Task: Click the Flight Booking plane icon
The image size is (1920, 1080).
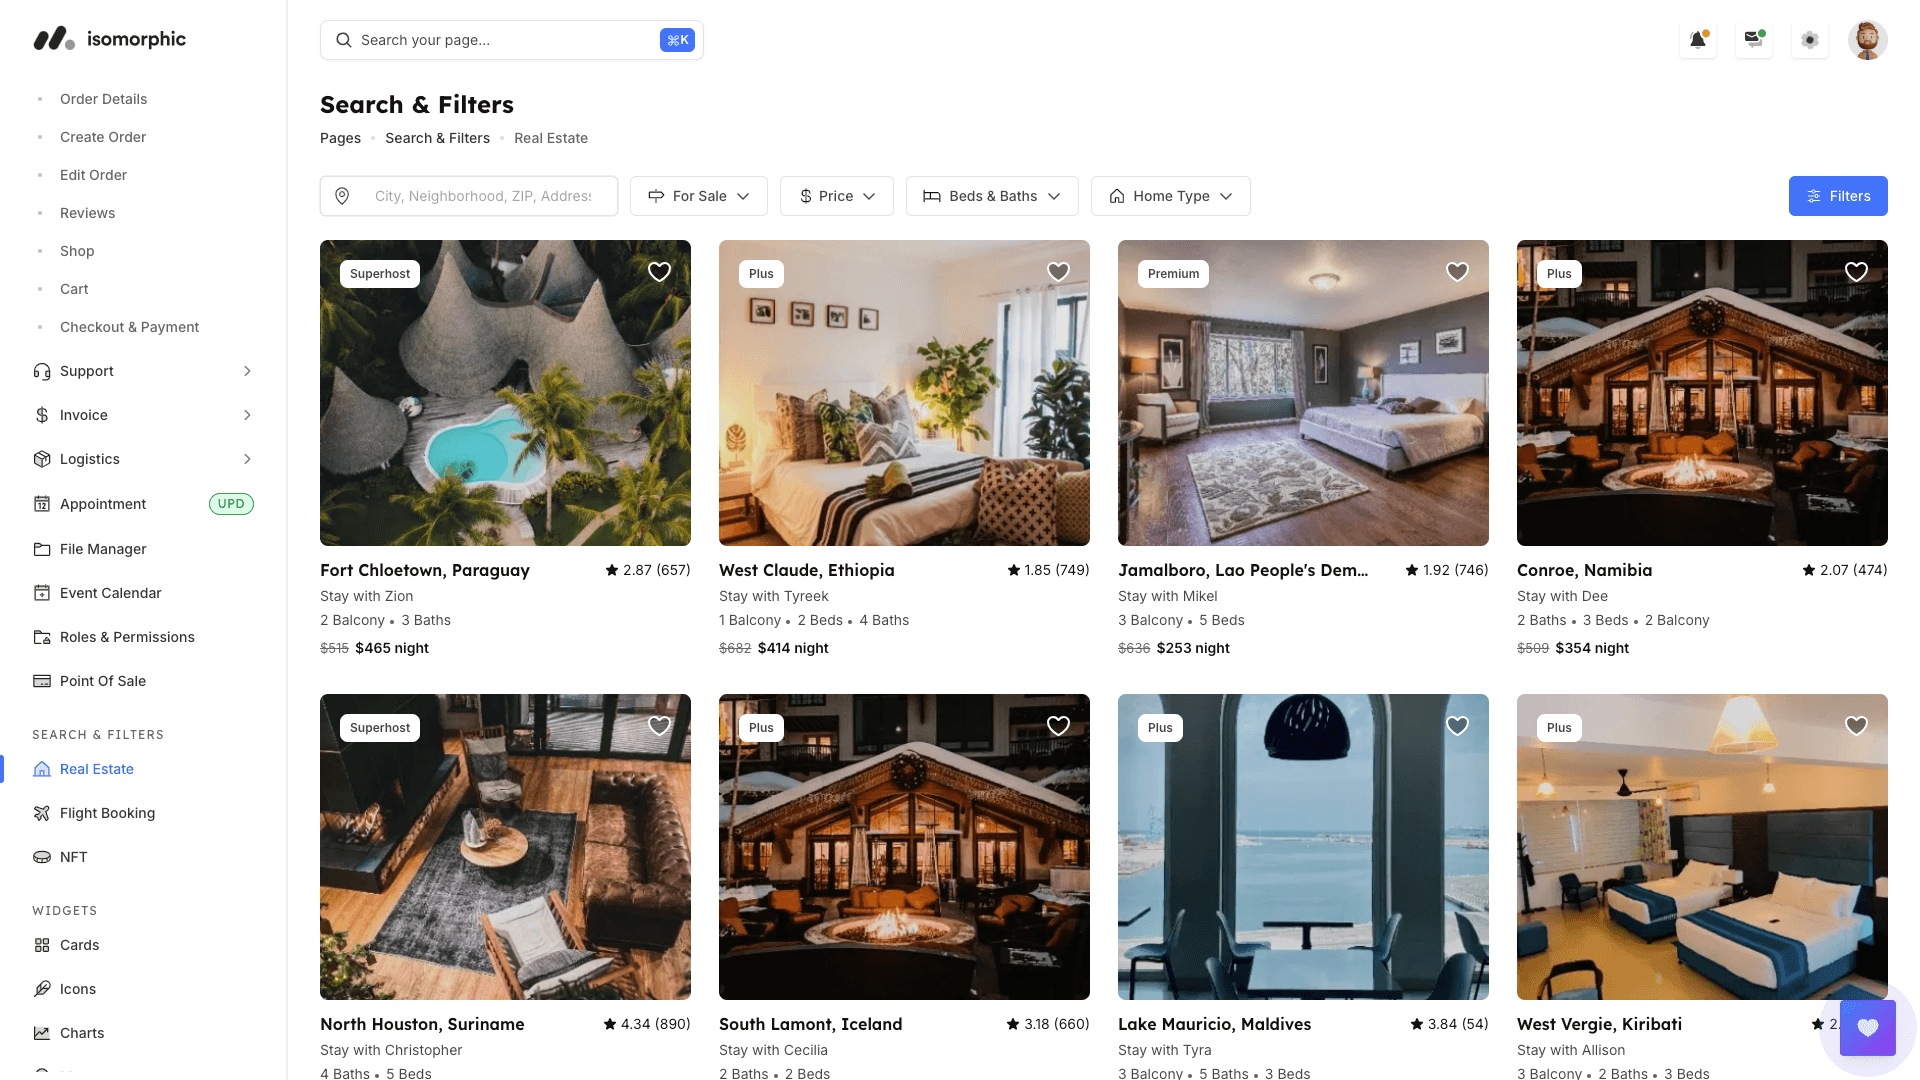Action: [42, 813]
